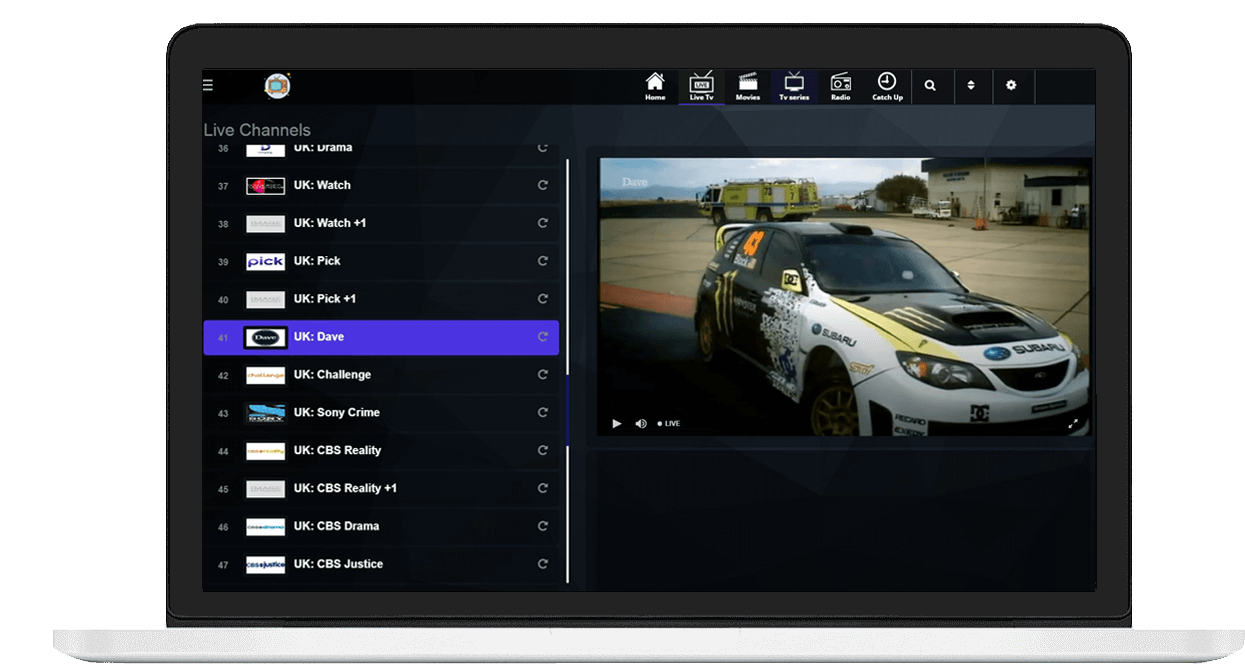This screenshot has width=1245, height=665.
Task: Click the app logo in header
Action: pos(277,86)
